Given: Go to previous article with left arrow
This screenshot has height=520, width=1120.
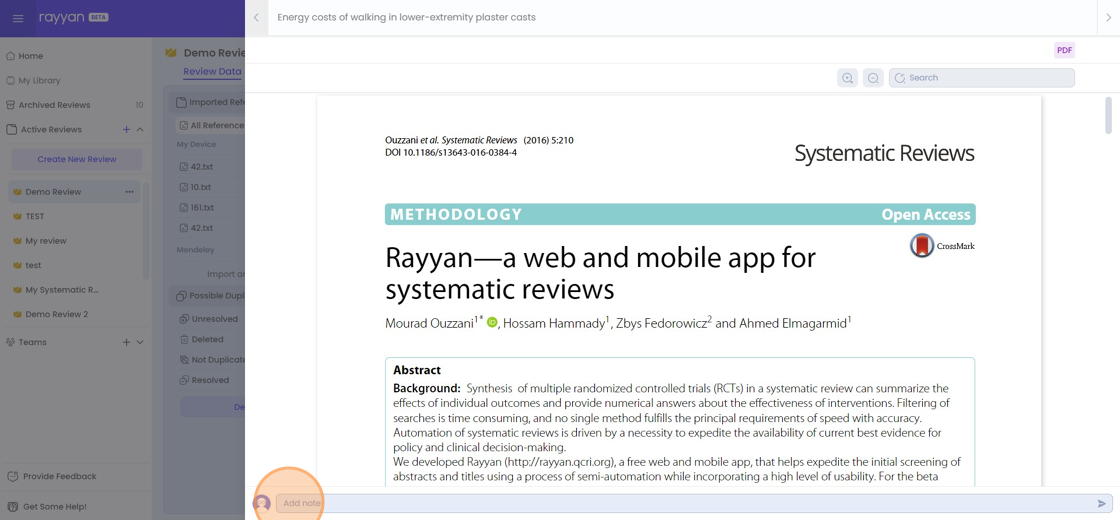Looking at the screenshot, I should (256, 17).
